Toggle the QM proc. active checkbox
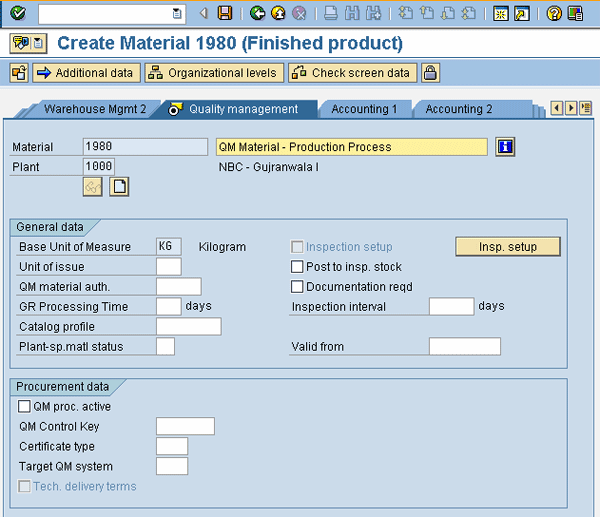600x517 pixels. click(25, 407)
